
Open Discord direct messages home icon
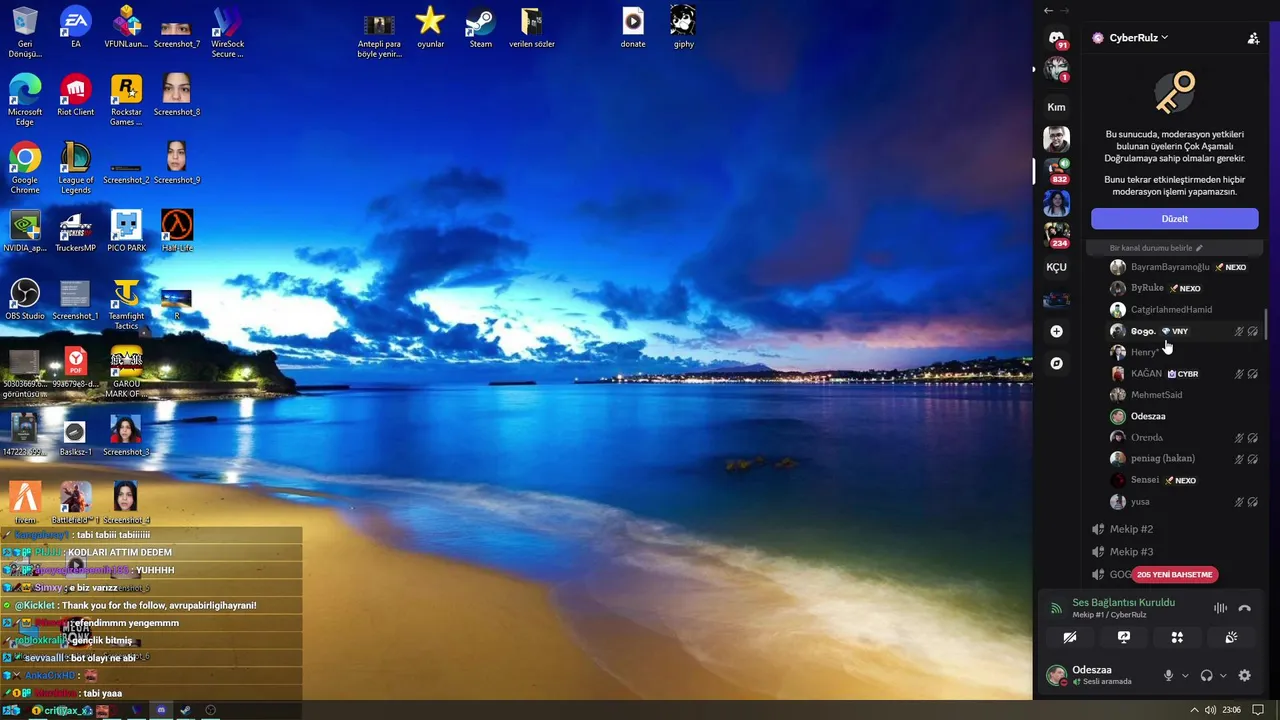pos(1056,38)
